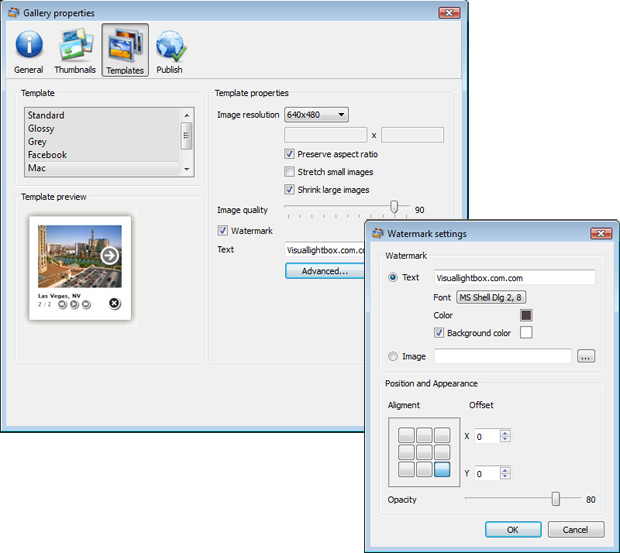Viewport: 620px width, 553px height.
Task: Select the Templates toolbar icon
Action: [x=125, y=50]
